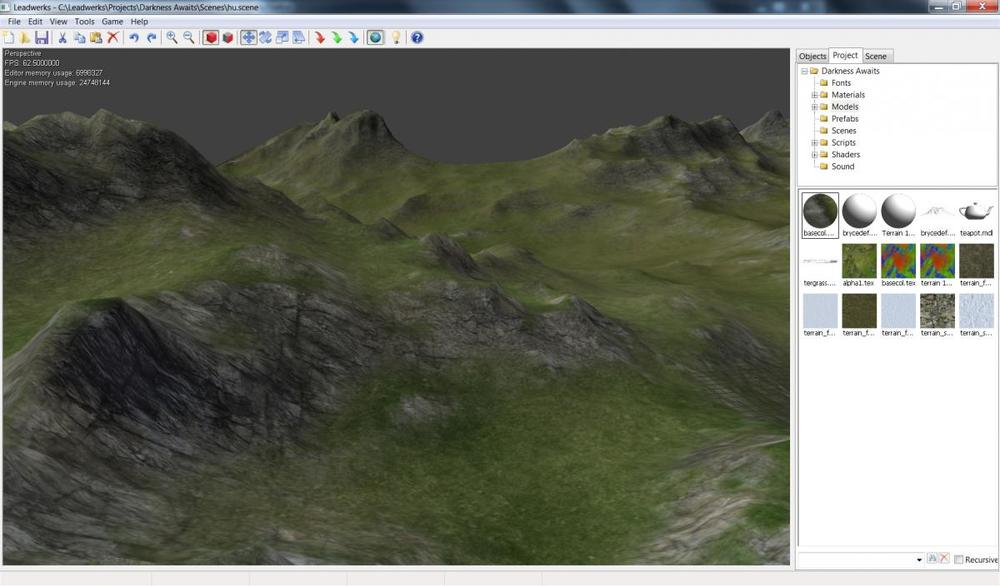
Task: Click the blue Help question mark icon
Action: tap(417, 38)
